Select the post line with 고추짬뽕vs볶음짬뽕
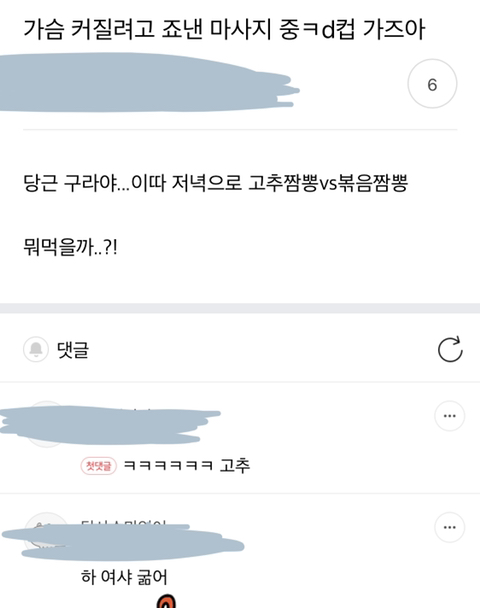The width and height of the screenshot is (480, 608). (216, 183)
